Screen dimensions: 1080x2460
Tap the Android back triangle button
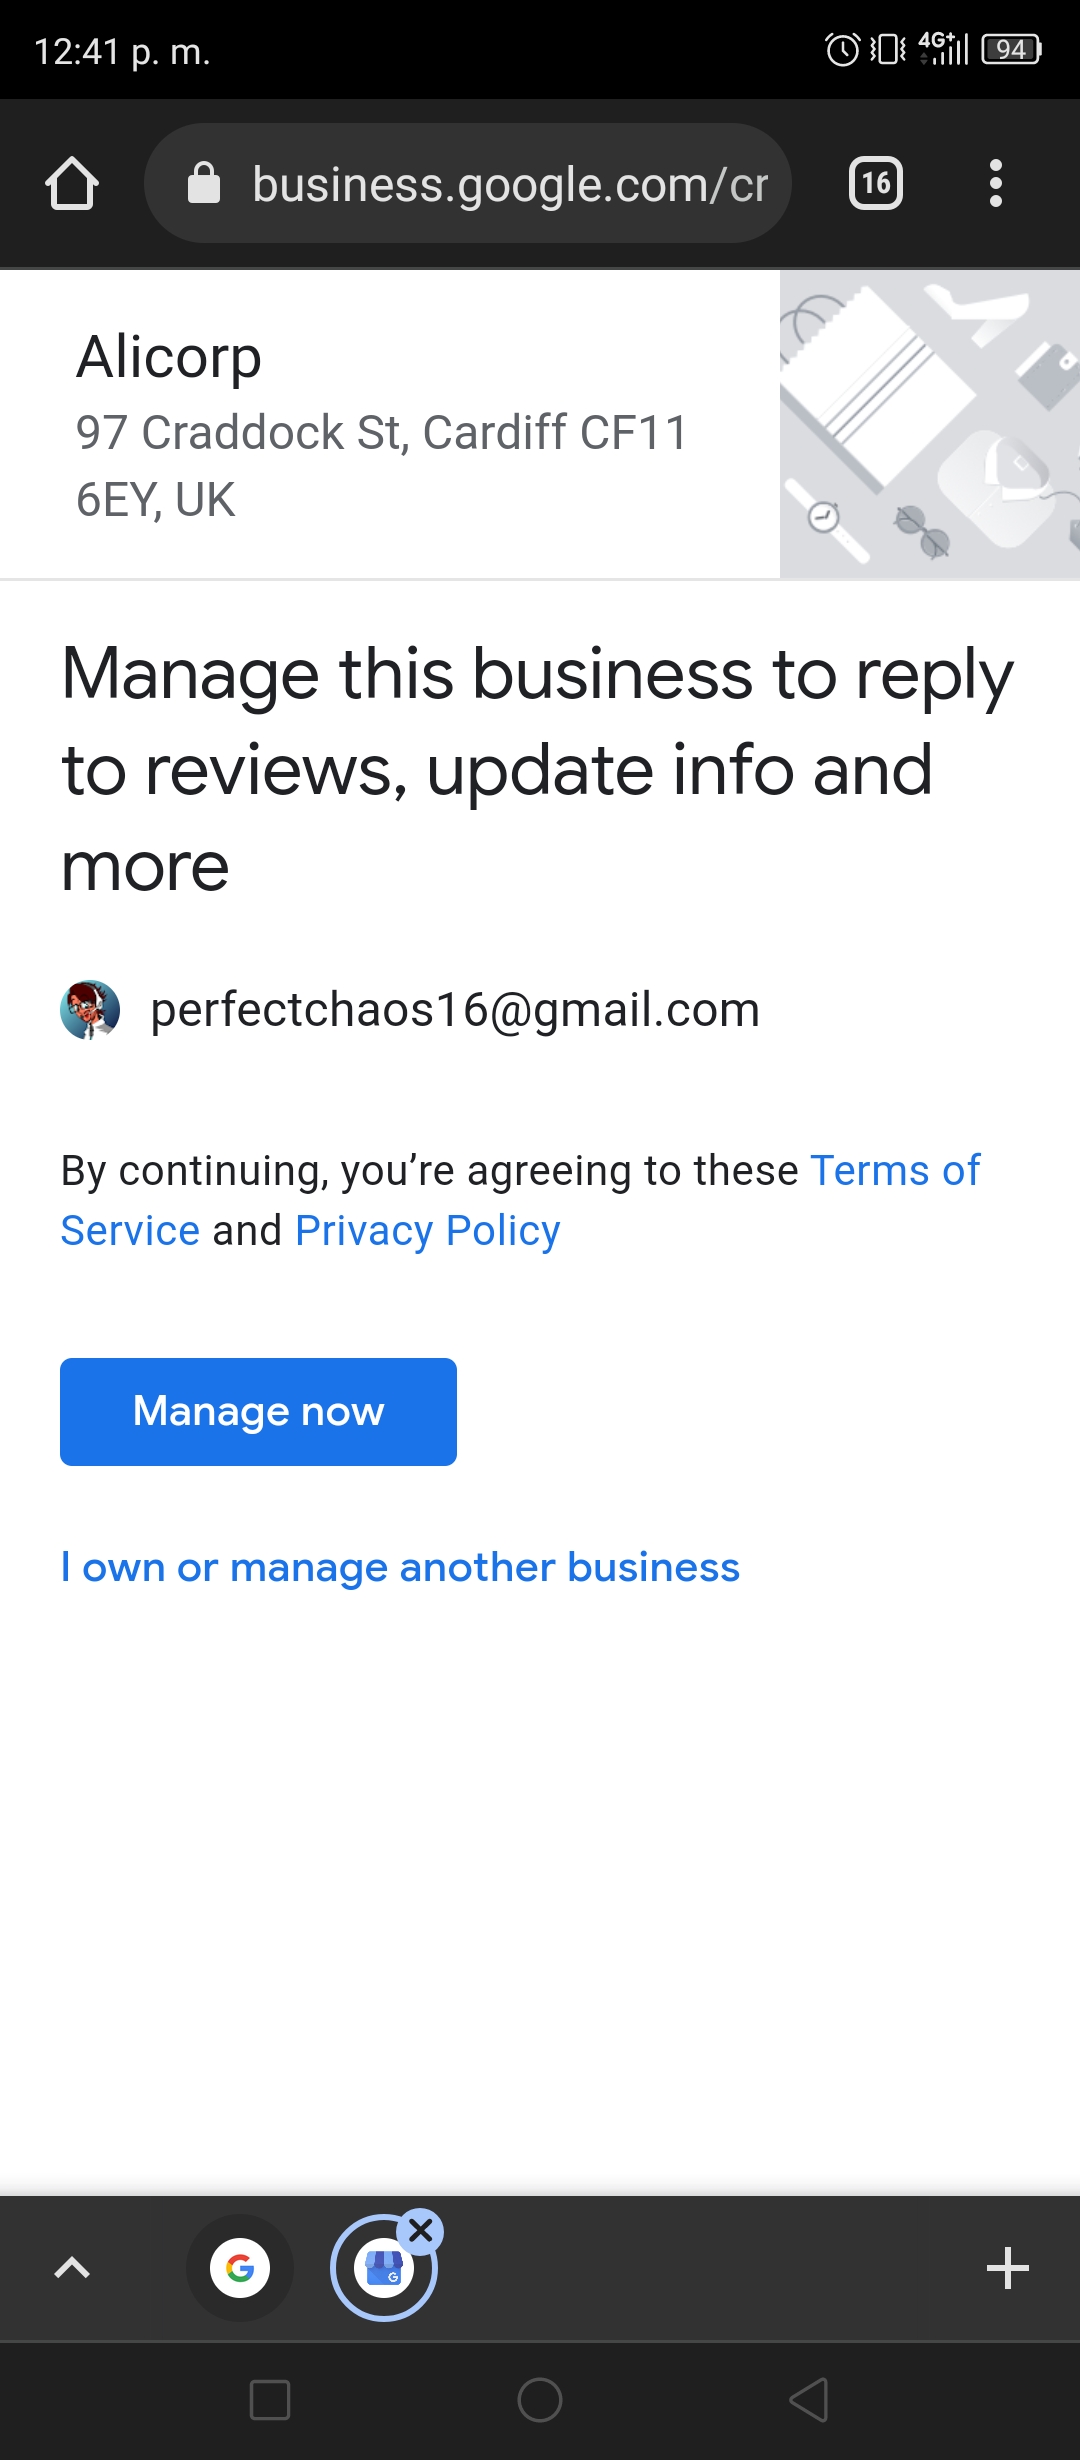coord(809,2400)
